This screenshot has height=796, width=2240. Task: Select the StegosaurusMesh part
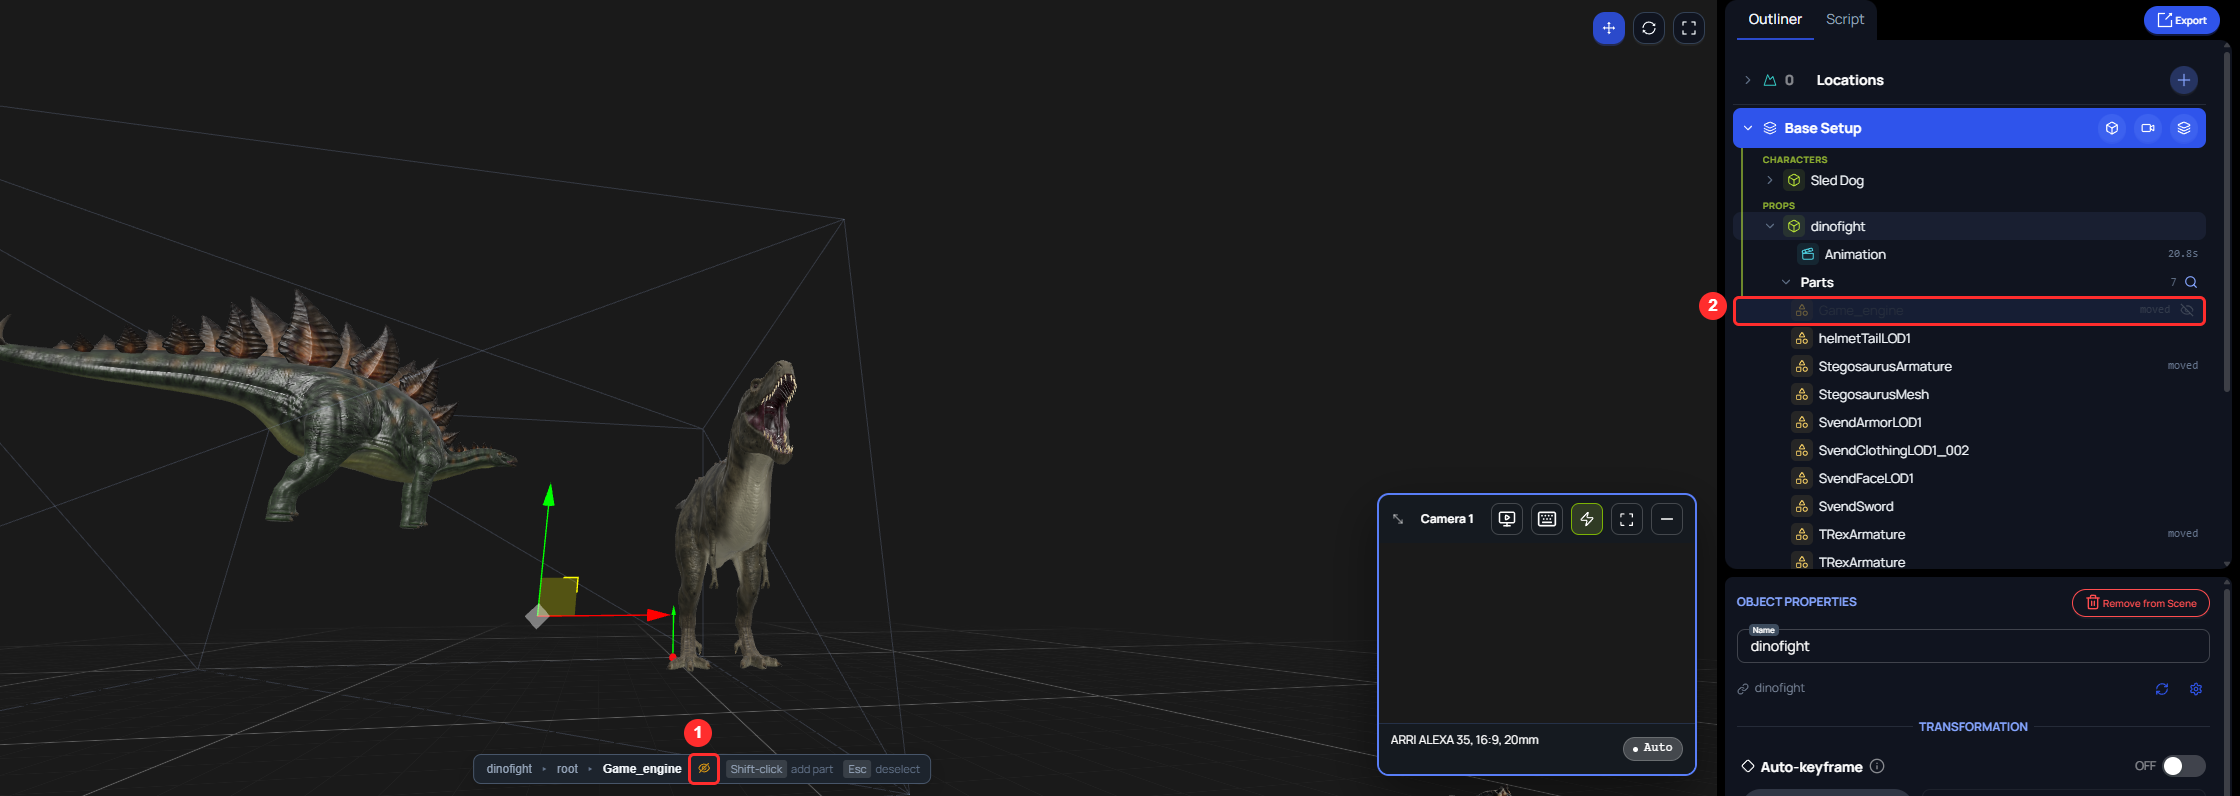pos(1969,394)
